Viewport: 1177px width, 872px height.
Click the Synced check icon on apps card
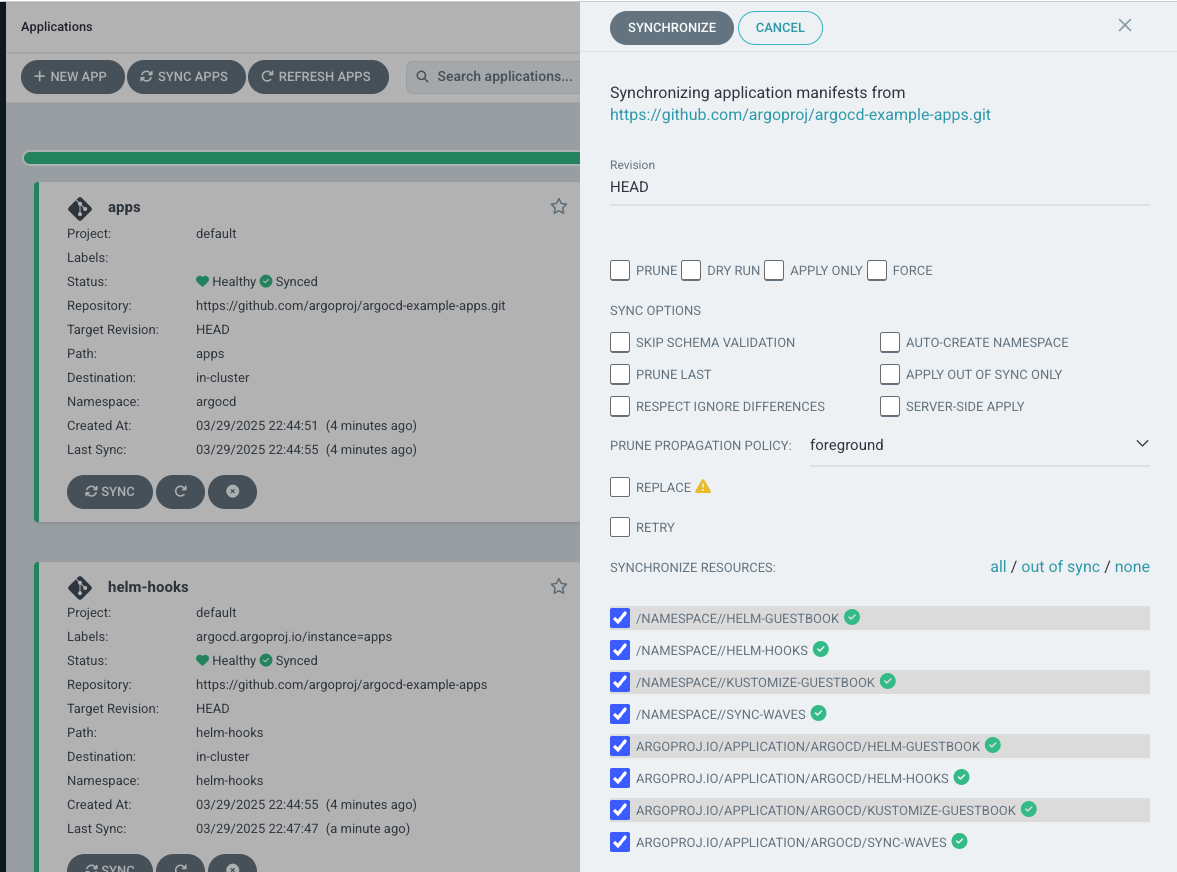pos(266,281)
